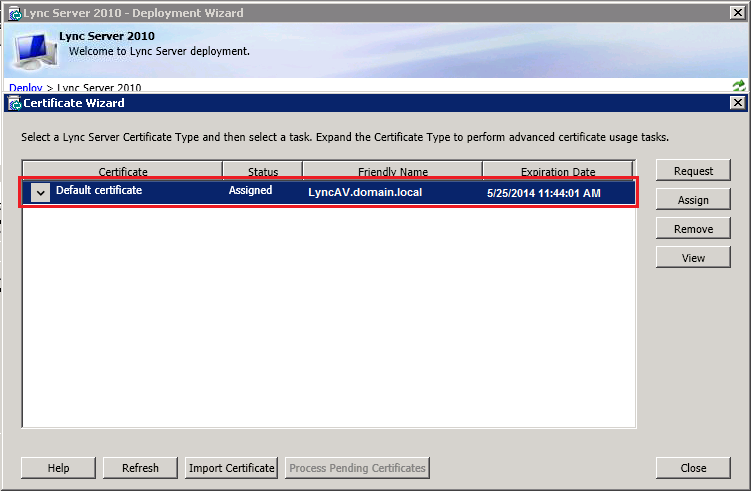Viewport: 751px width, 491px height.
Task: Click the Certificate Wizard title bar icon
Action: pos(15,103)
